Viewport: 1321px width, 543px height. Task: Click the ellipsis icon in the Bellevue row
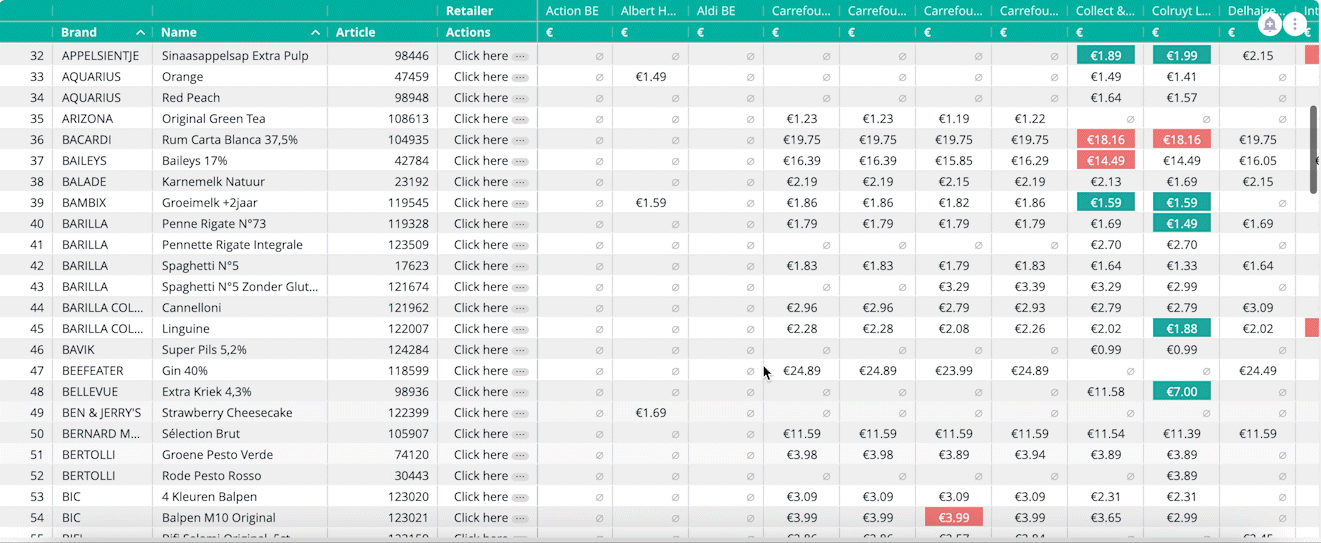pos(520,392)
